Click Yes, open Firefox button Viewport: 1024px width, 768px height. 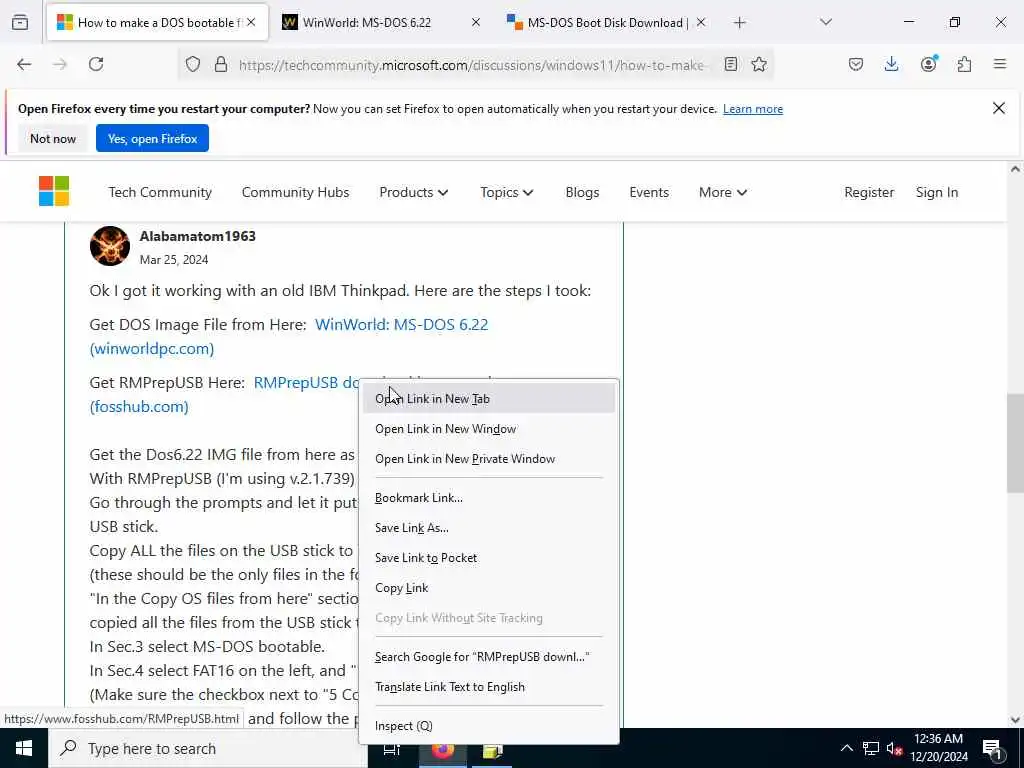tap(152, 138)
